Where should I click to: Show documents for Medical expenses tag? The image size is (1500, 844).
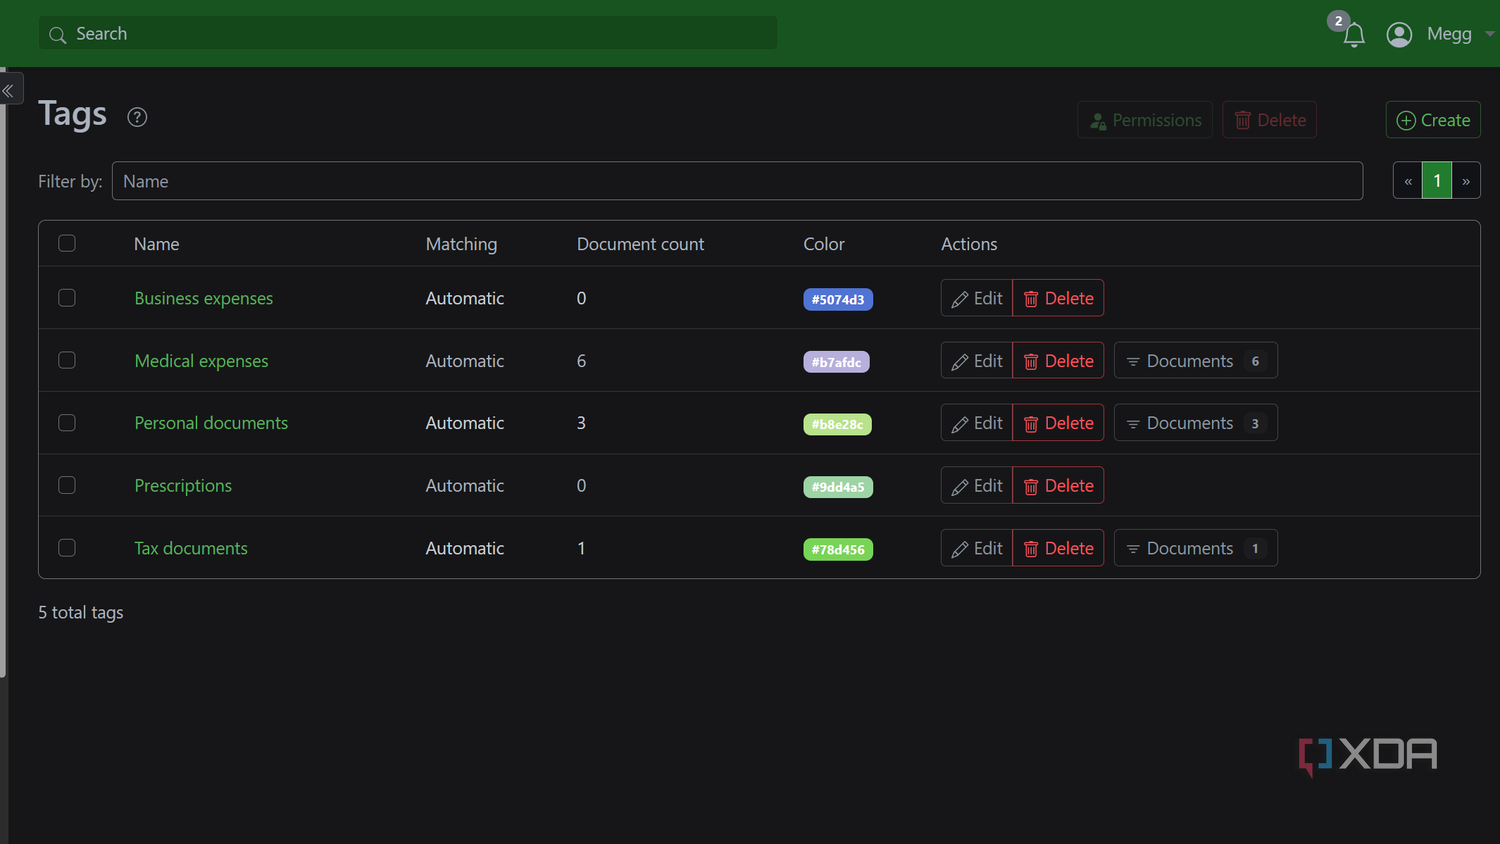(1196, 361)
